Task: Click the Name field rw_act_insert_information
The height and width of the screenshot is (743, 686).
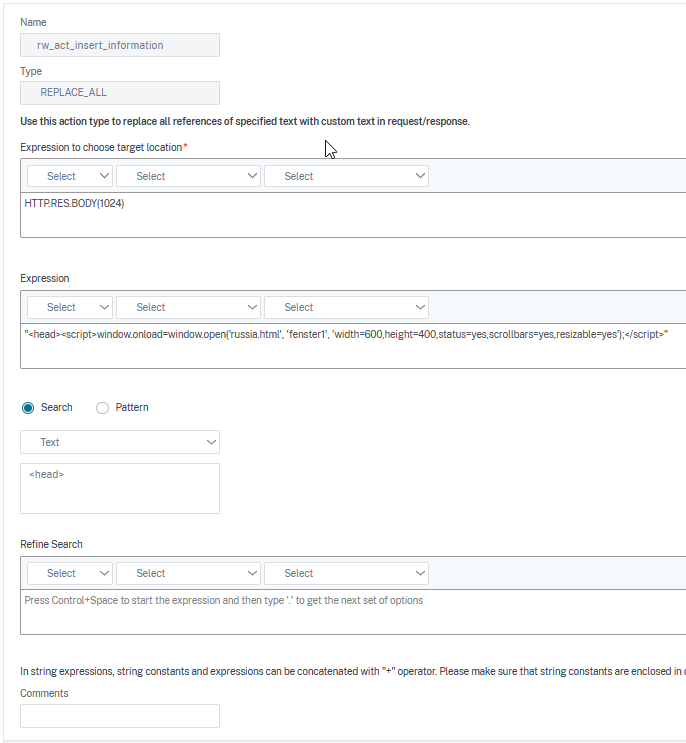Action: tap(120, 45)
